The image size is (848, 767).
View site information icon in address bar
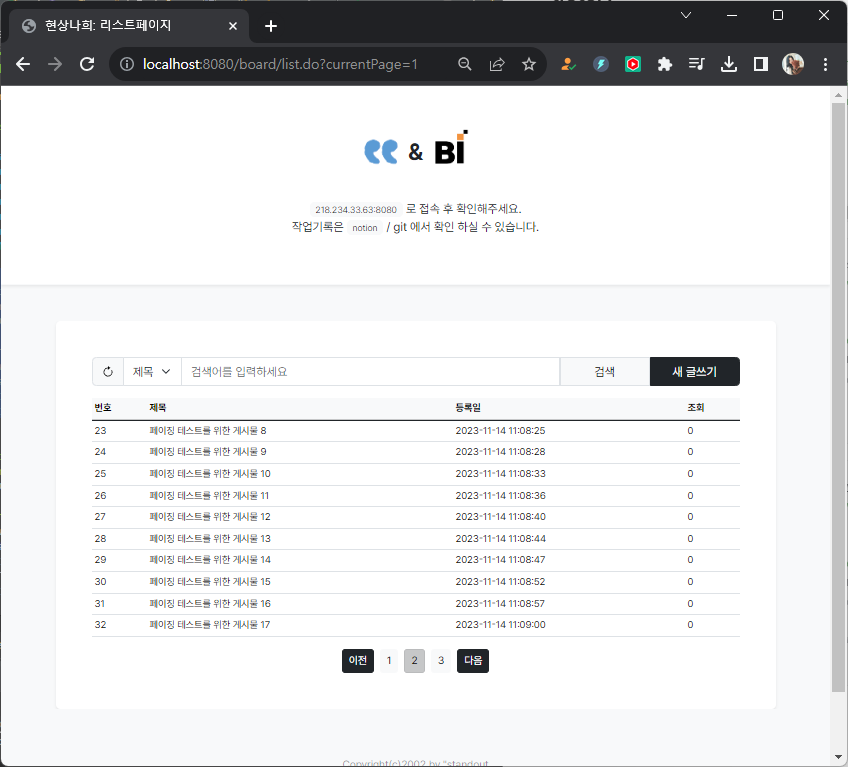[x=127, y=64]
